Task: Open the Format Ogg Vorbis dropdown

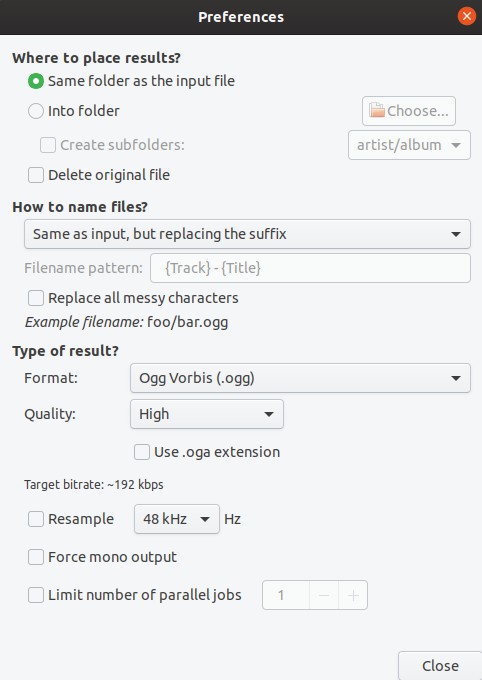Action: pyautogui.click(x=300, y=378)
